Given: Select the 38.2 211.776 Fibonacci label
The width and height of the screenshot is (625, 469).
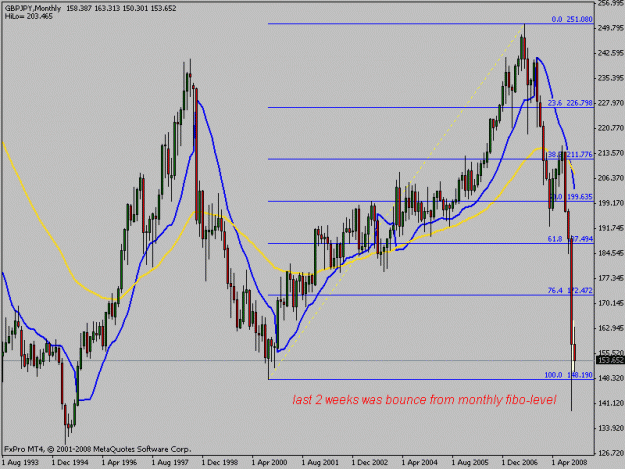Looking at the screenshot, I should point(570,155).
